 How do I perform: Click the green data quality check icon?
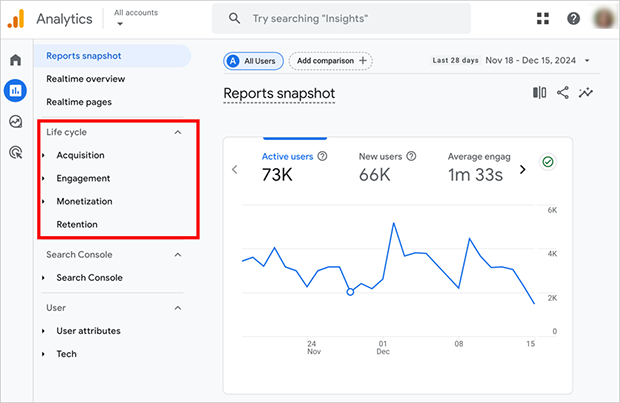tap(548, 162)
